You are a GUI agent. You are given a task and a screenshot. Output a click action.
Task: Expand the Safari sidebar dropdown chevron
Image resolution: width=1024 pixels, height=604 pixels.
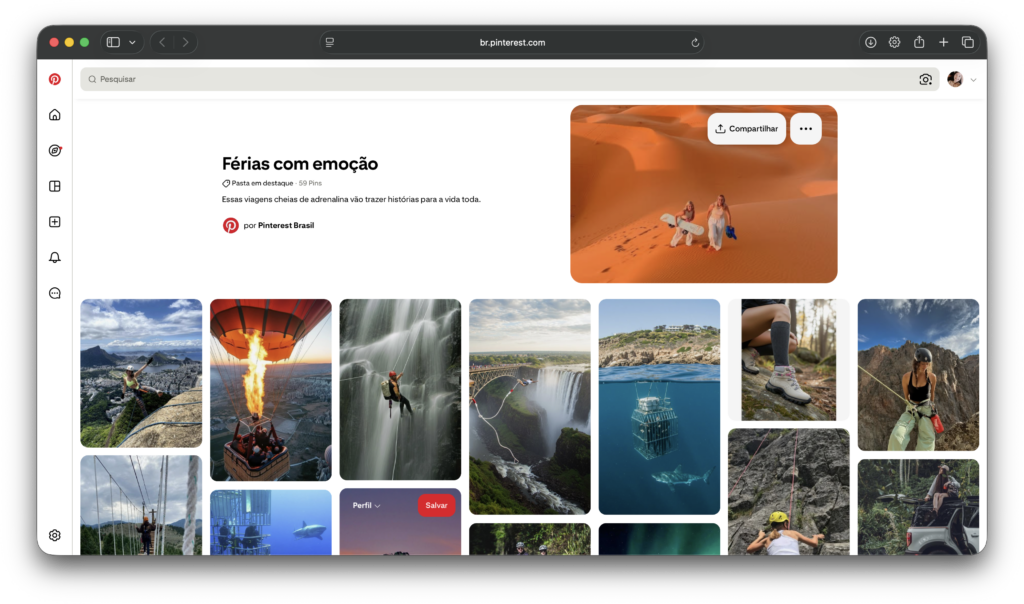tap(133, 42)
